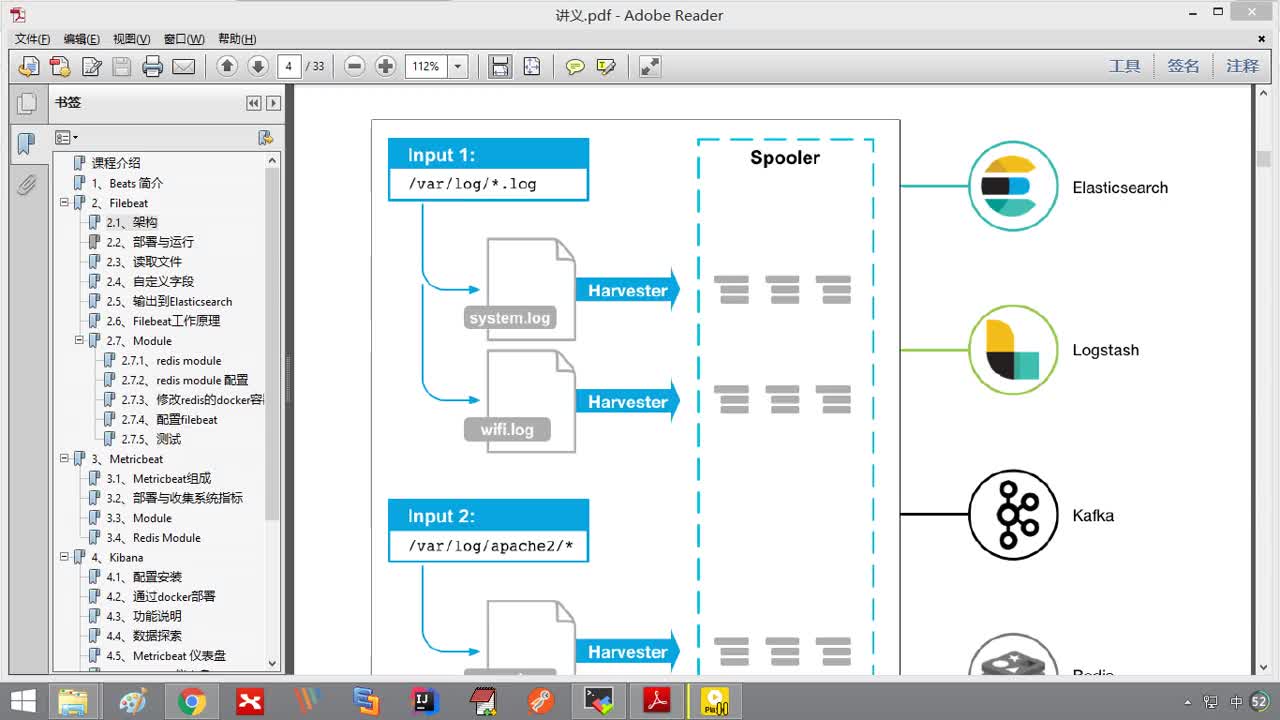Viewport: 1280px width, 720px height.
Task: Click the open file toolbar icon
Action: 29,67
